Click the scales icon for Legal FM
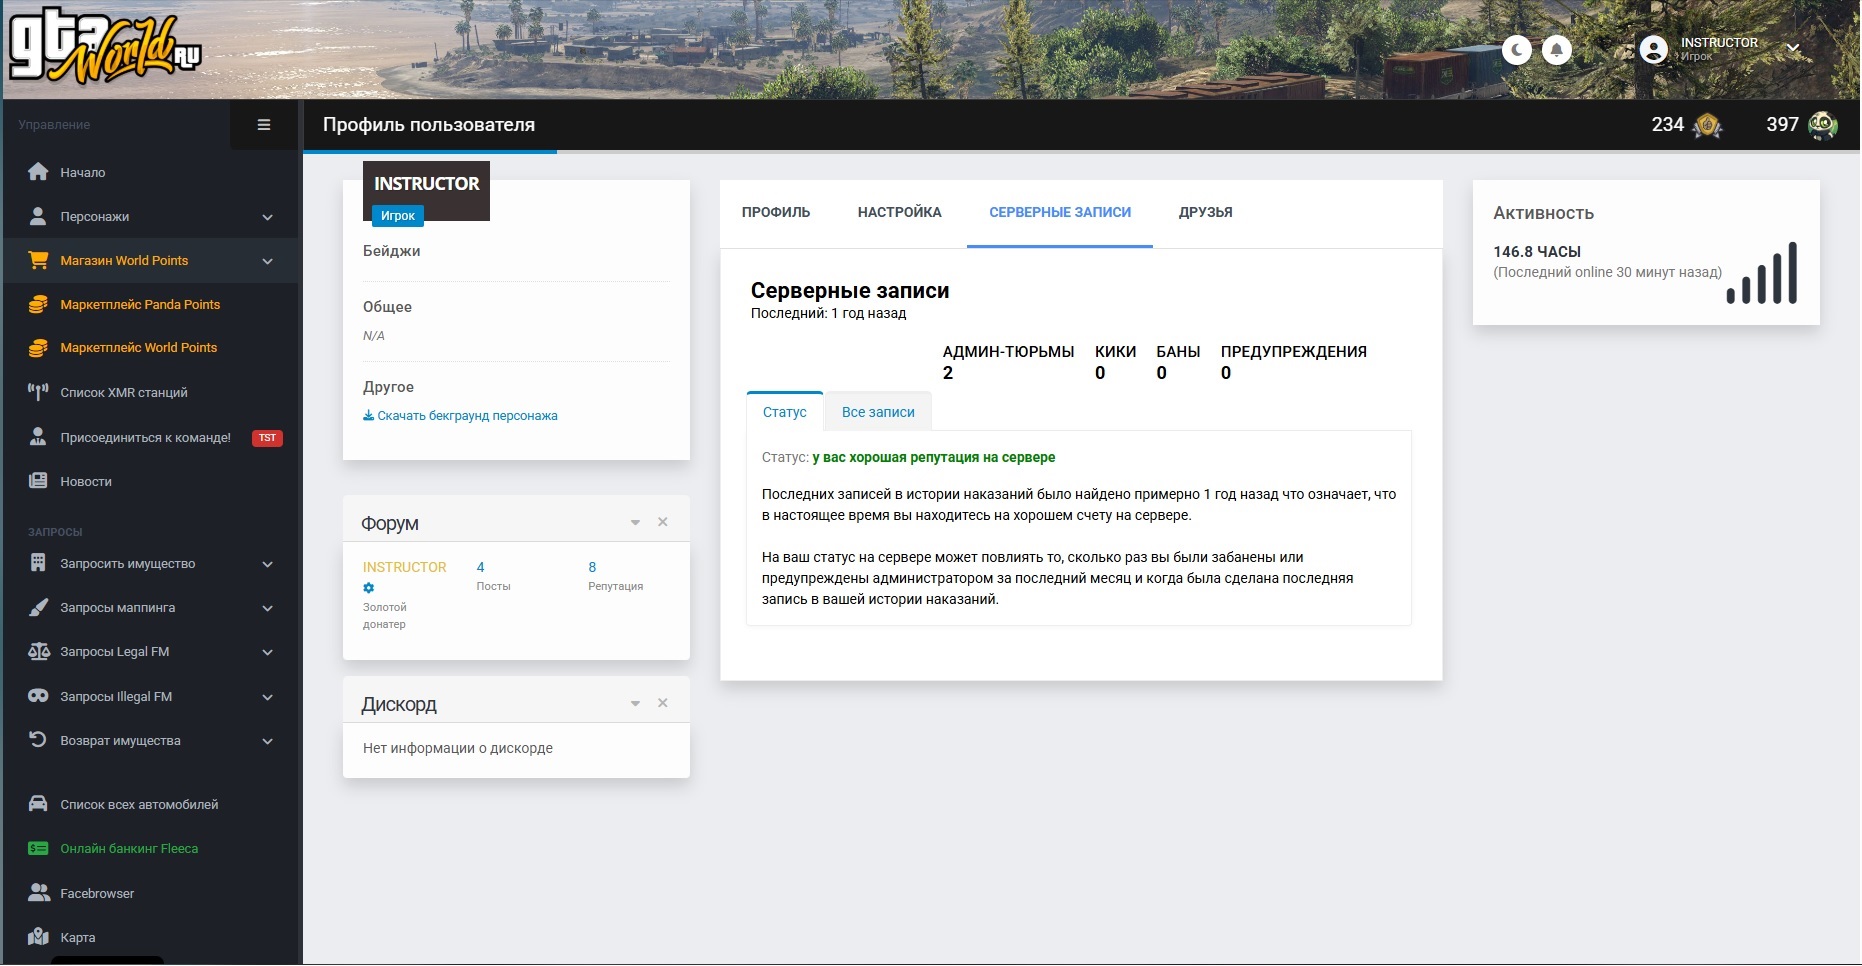 38,651
